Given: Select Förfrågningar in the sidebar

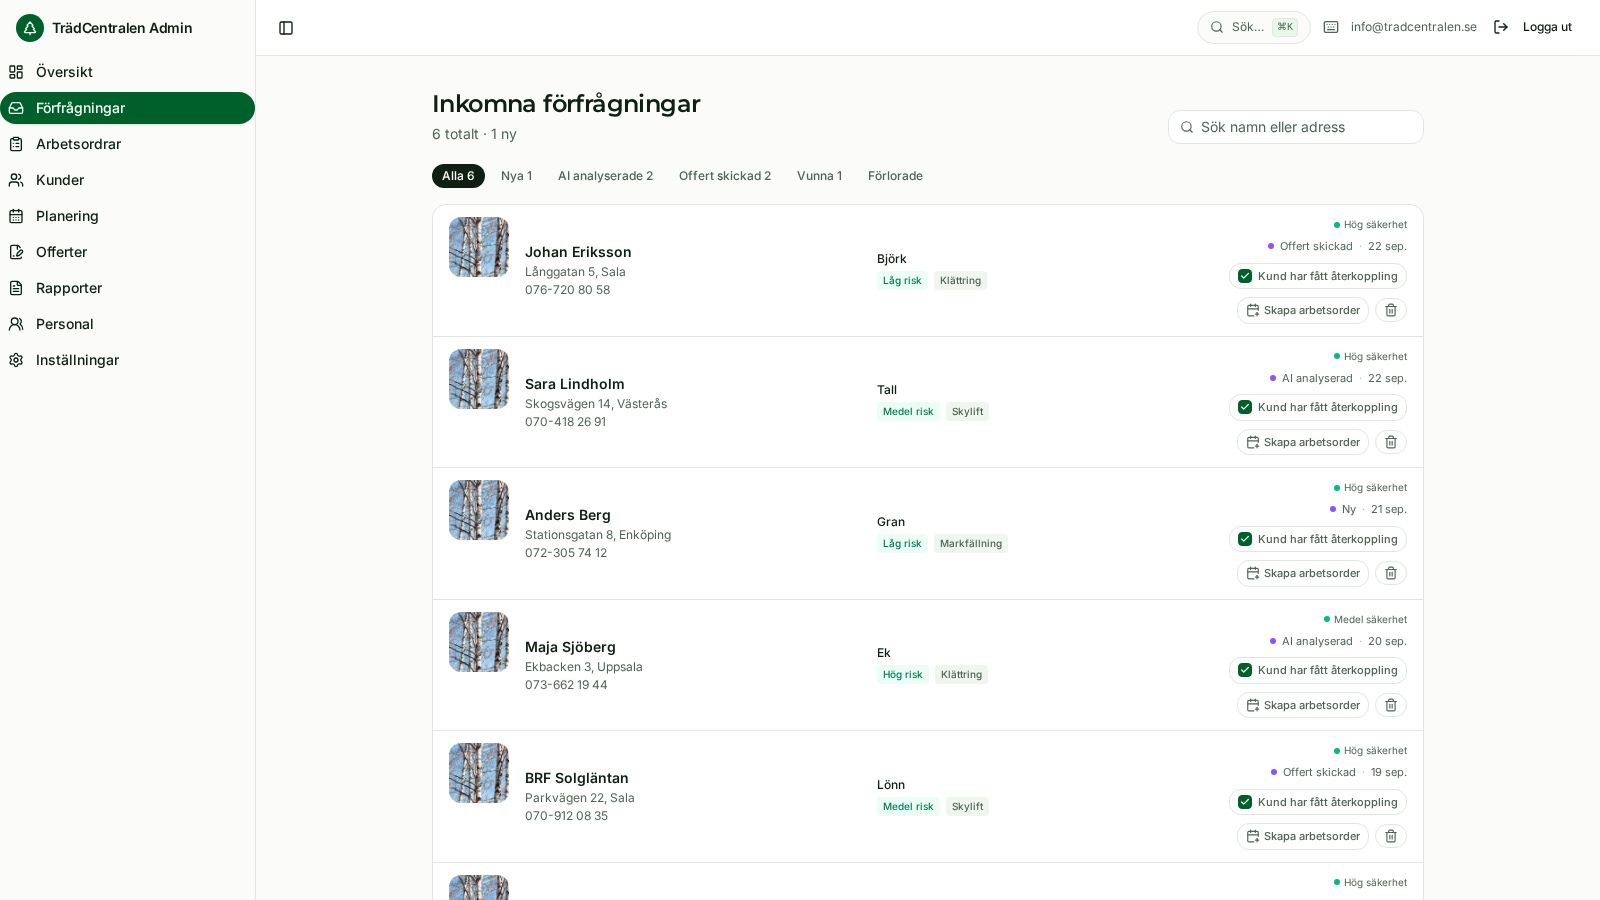Looking at the screenshot, I should (x=127, y=108).
